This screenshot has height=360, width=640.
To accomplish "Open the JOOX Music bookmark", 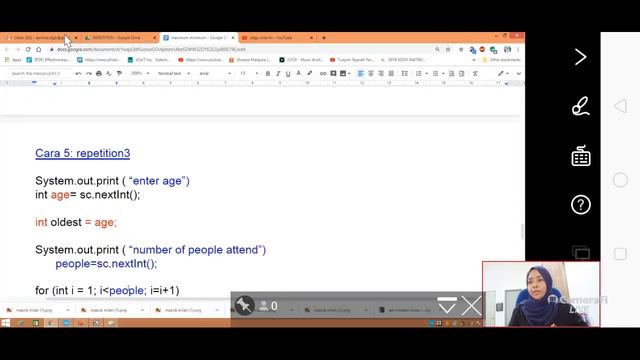I will click(301, 60).
